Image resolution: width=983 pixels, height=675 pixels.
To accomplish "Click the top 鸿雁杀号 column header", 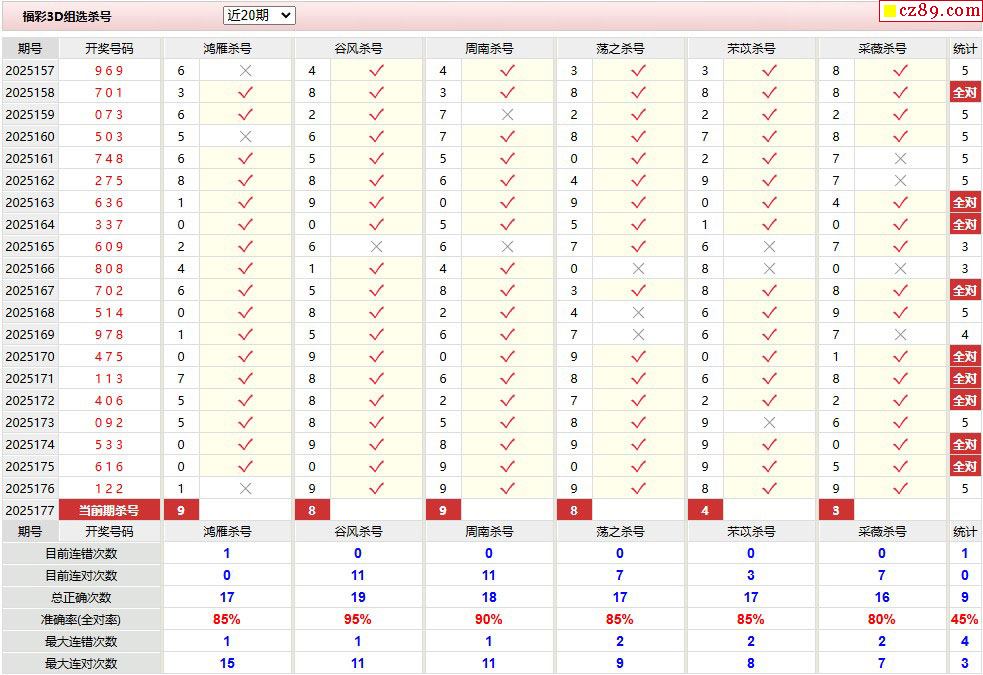I will pos(228,49).
